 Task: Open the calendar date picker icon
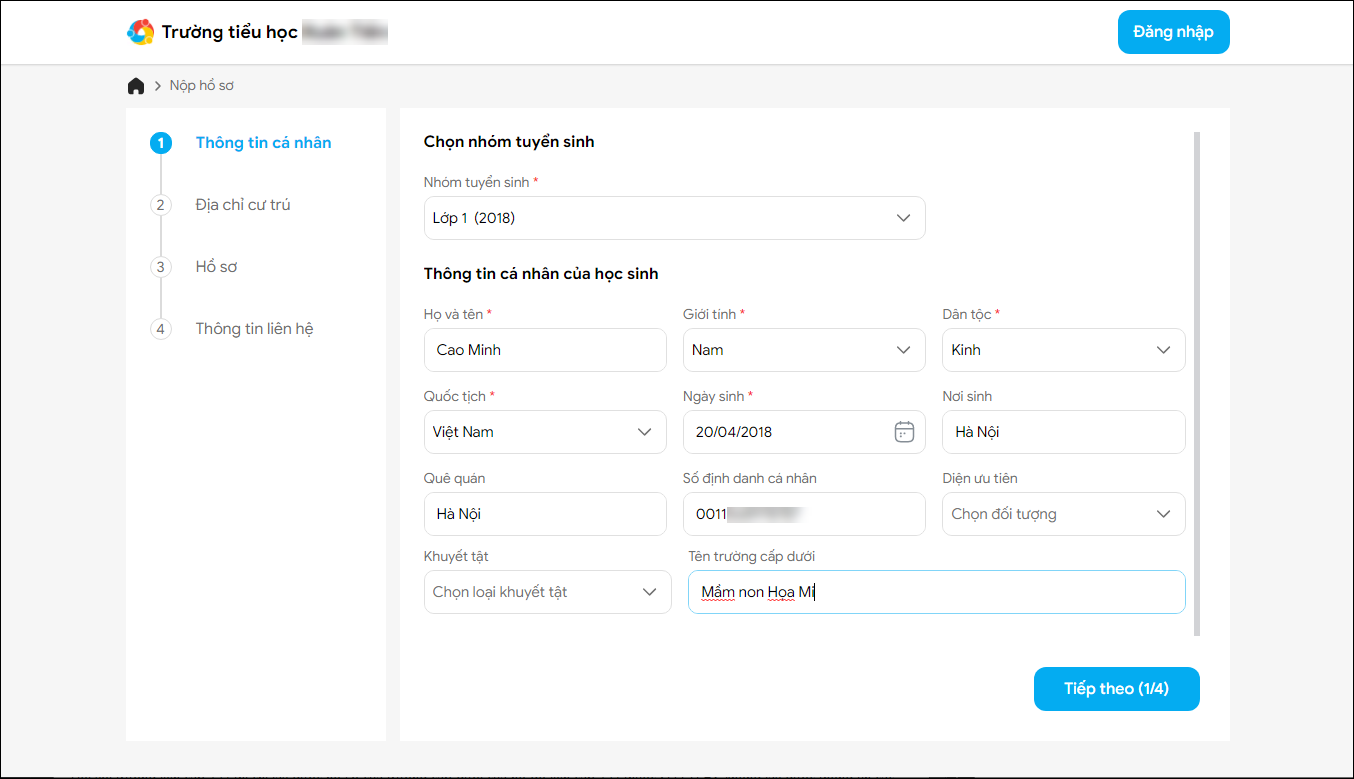[x=904, y=432]
